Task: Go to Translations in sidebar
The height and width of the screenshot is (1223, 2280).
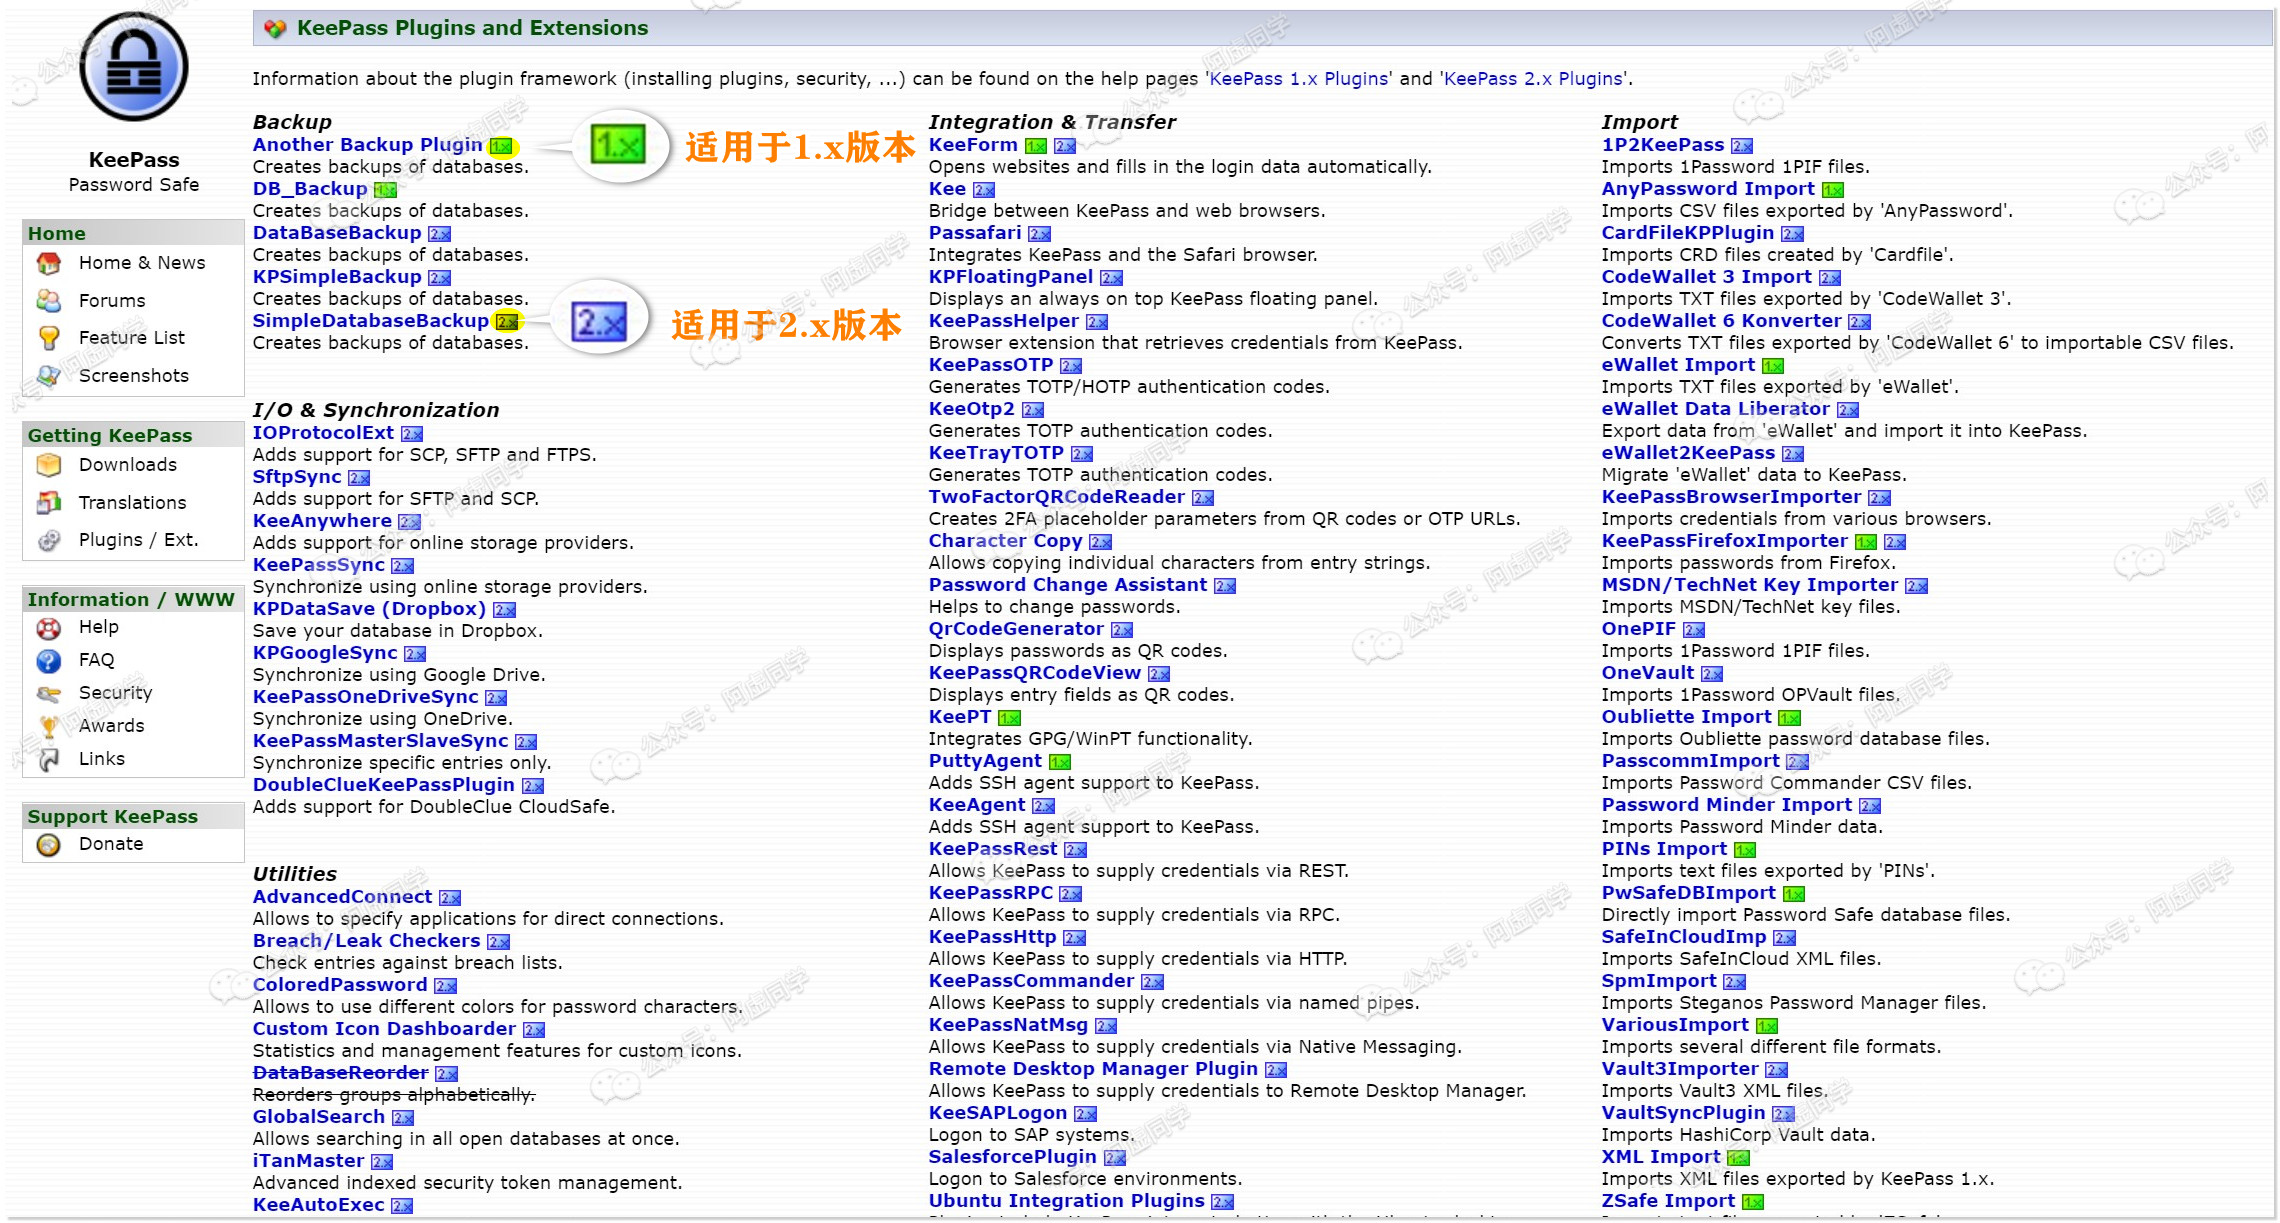Action: point(132,503)
